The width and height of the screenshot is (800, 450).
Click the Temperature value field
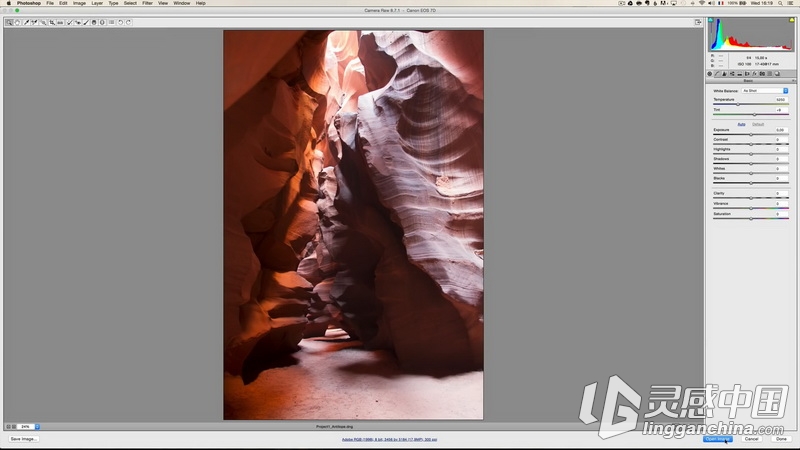point(780,99)
